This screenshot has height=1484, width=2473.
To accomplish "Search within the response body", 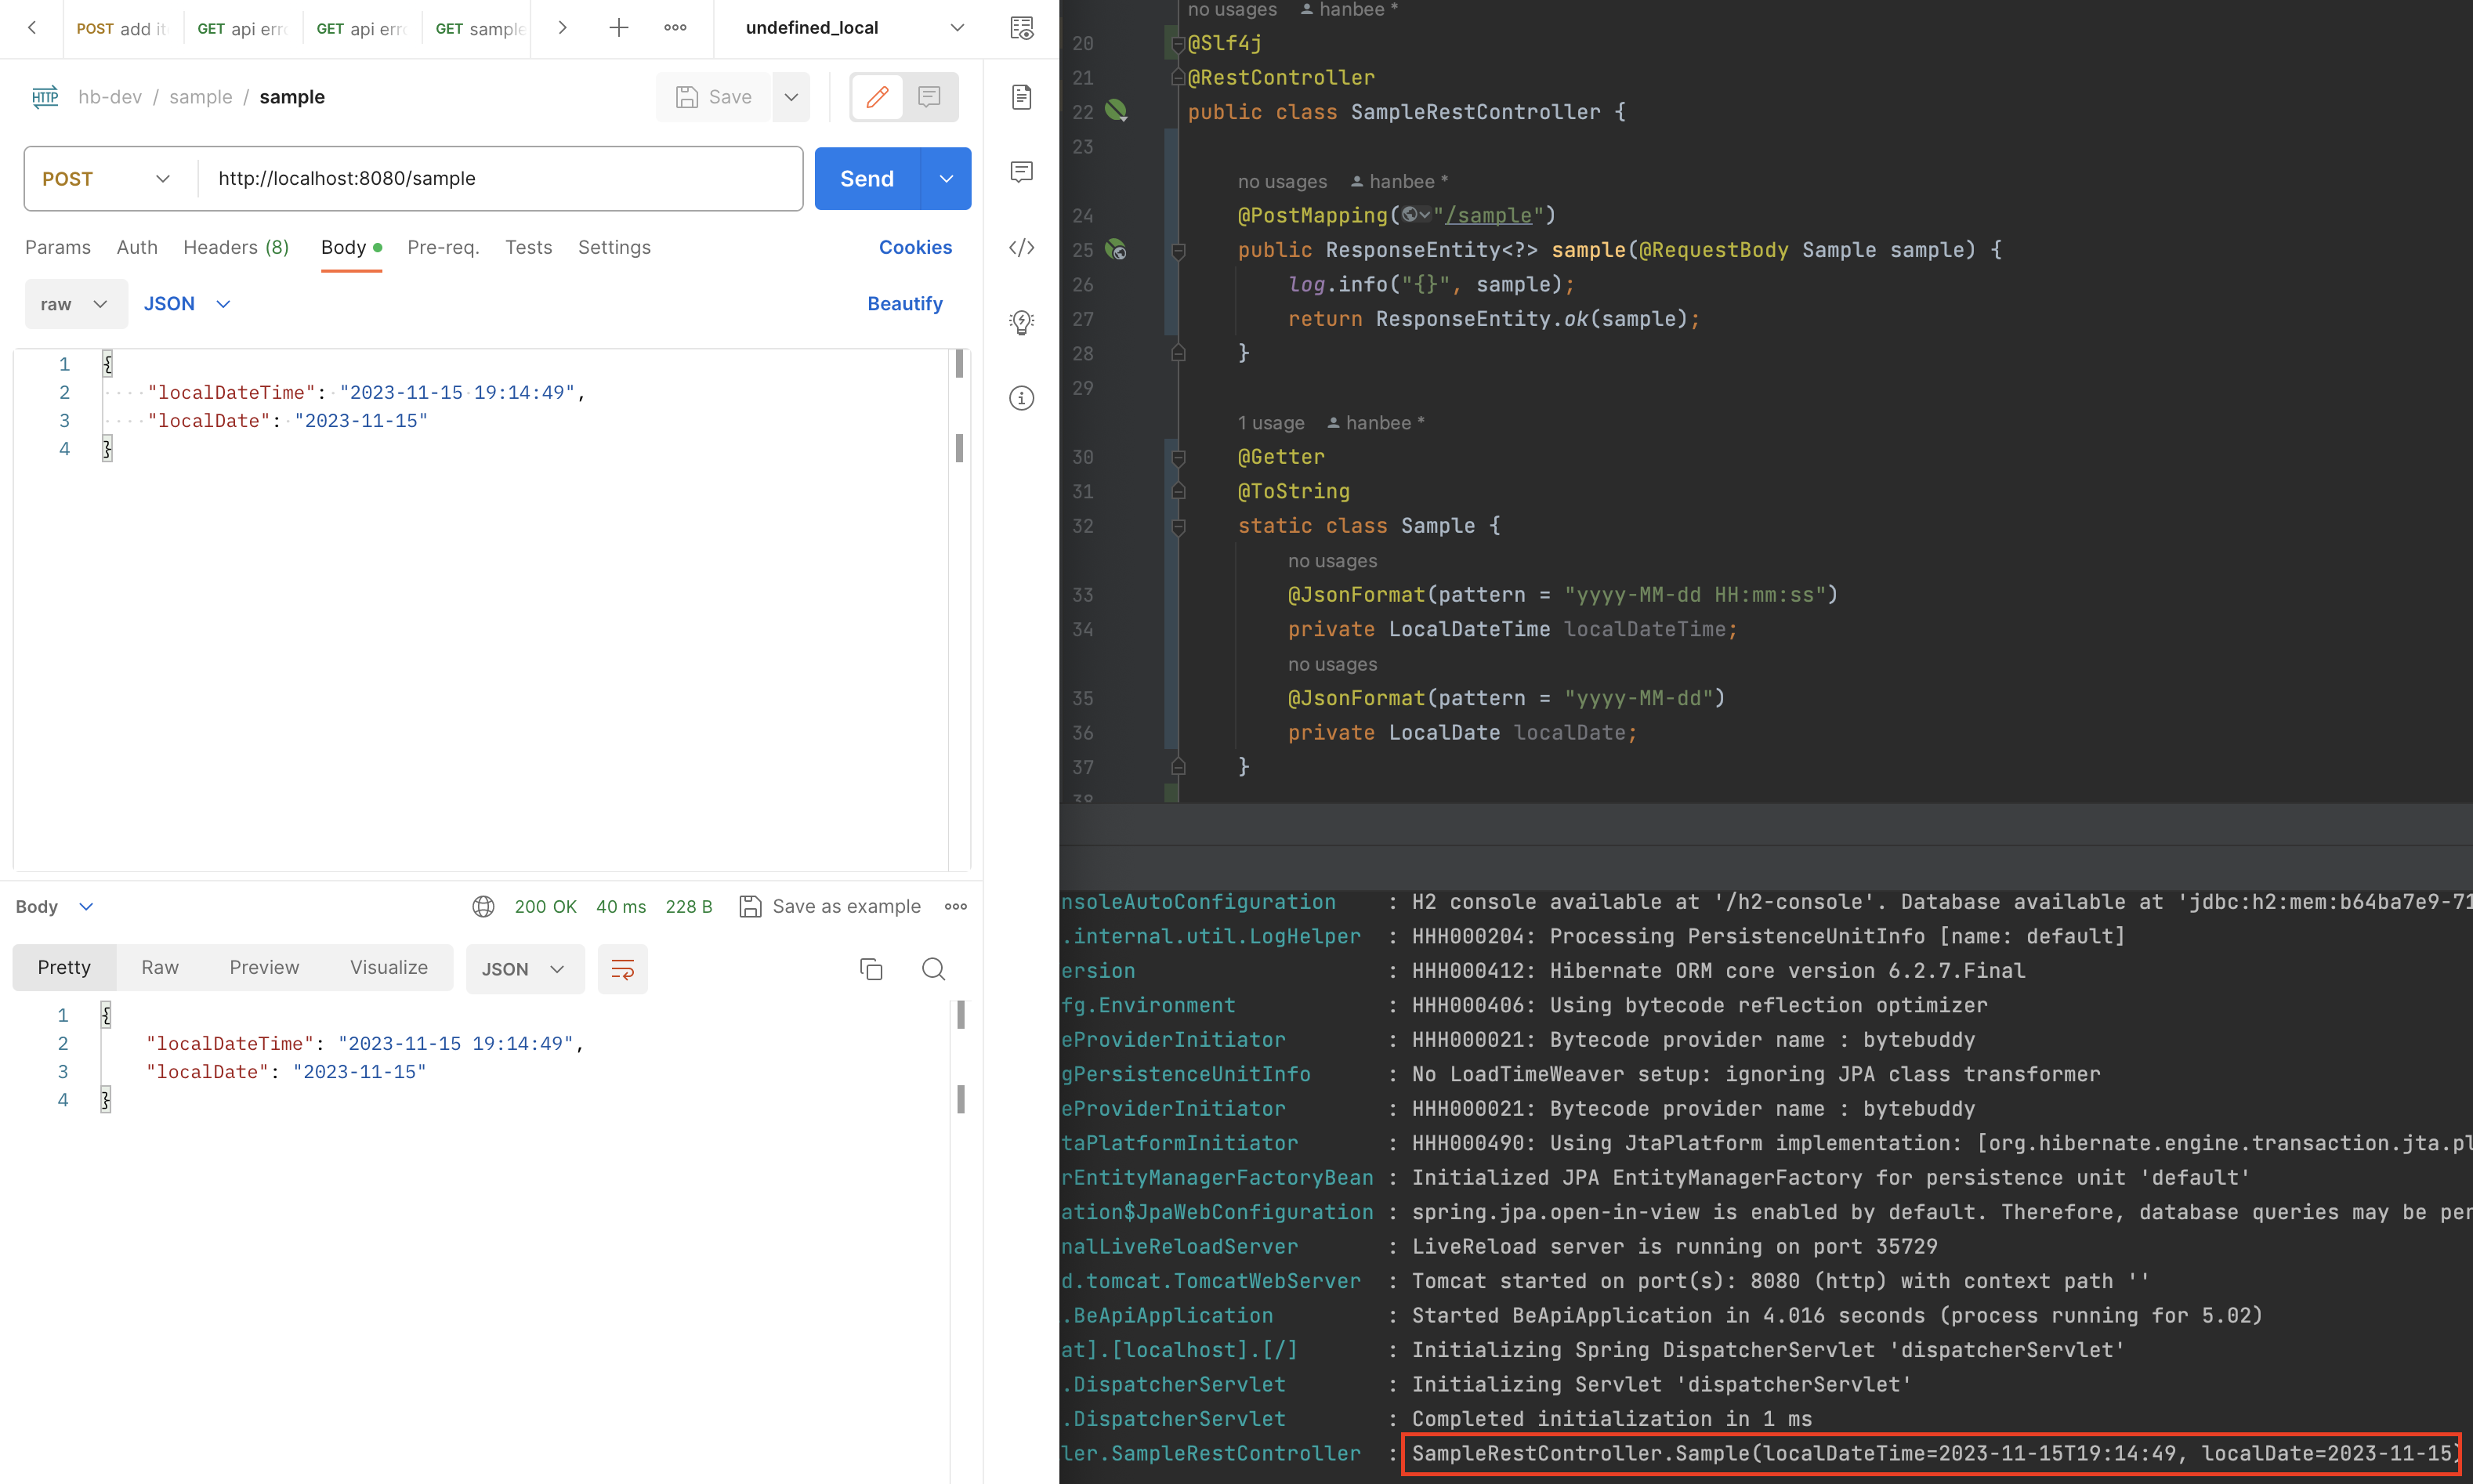I will [933, 968].
